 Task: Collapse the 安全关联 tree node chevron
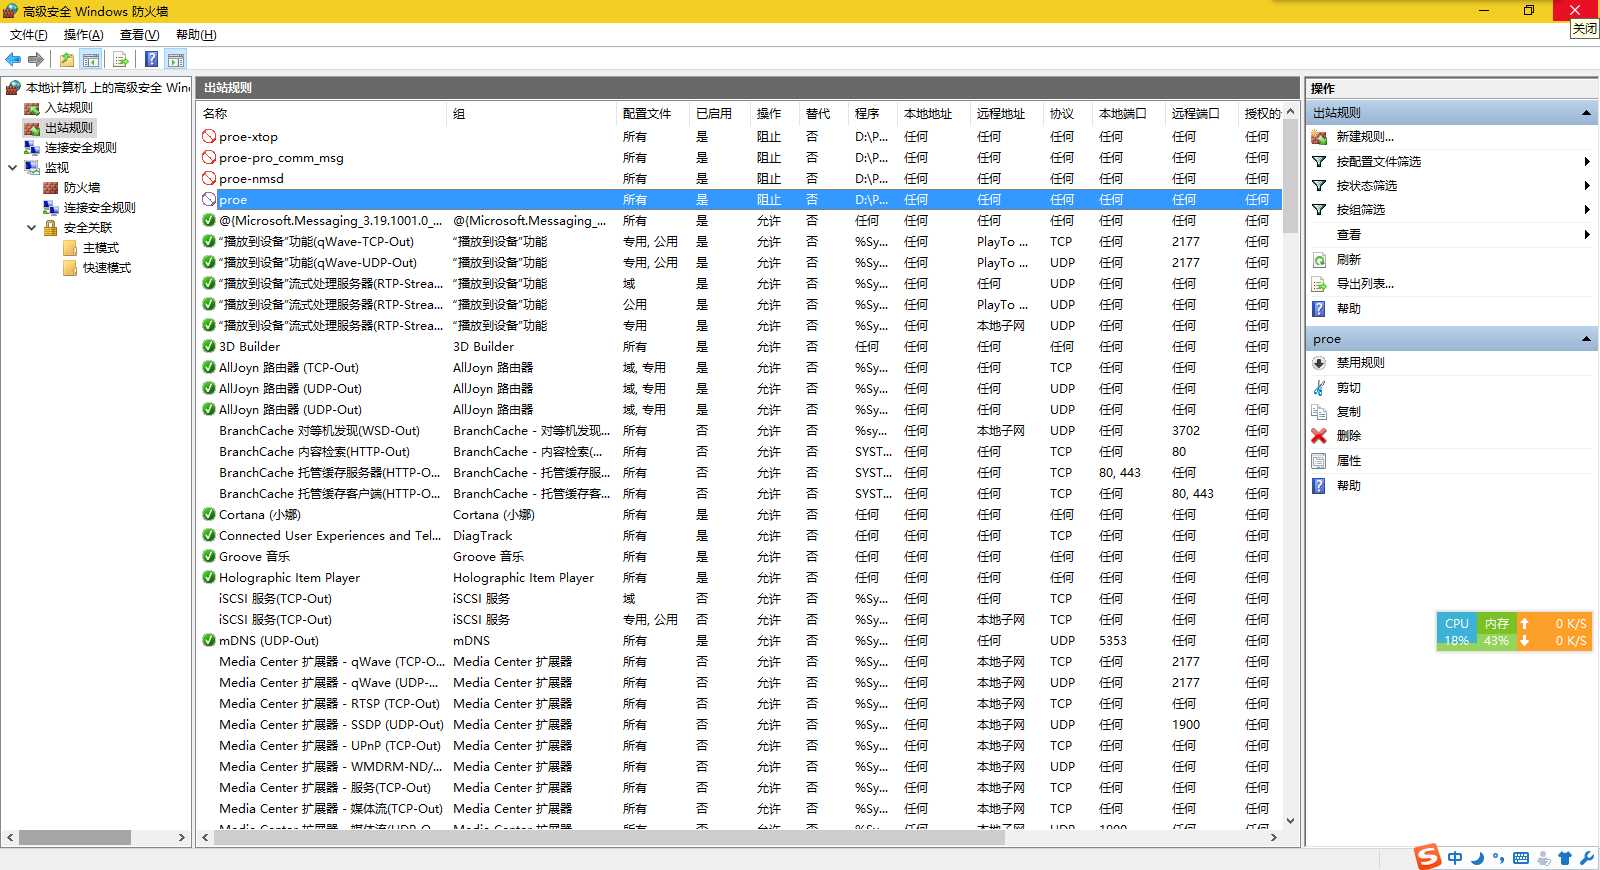(31, 228)
